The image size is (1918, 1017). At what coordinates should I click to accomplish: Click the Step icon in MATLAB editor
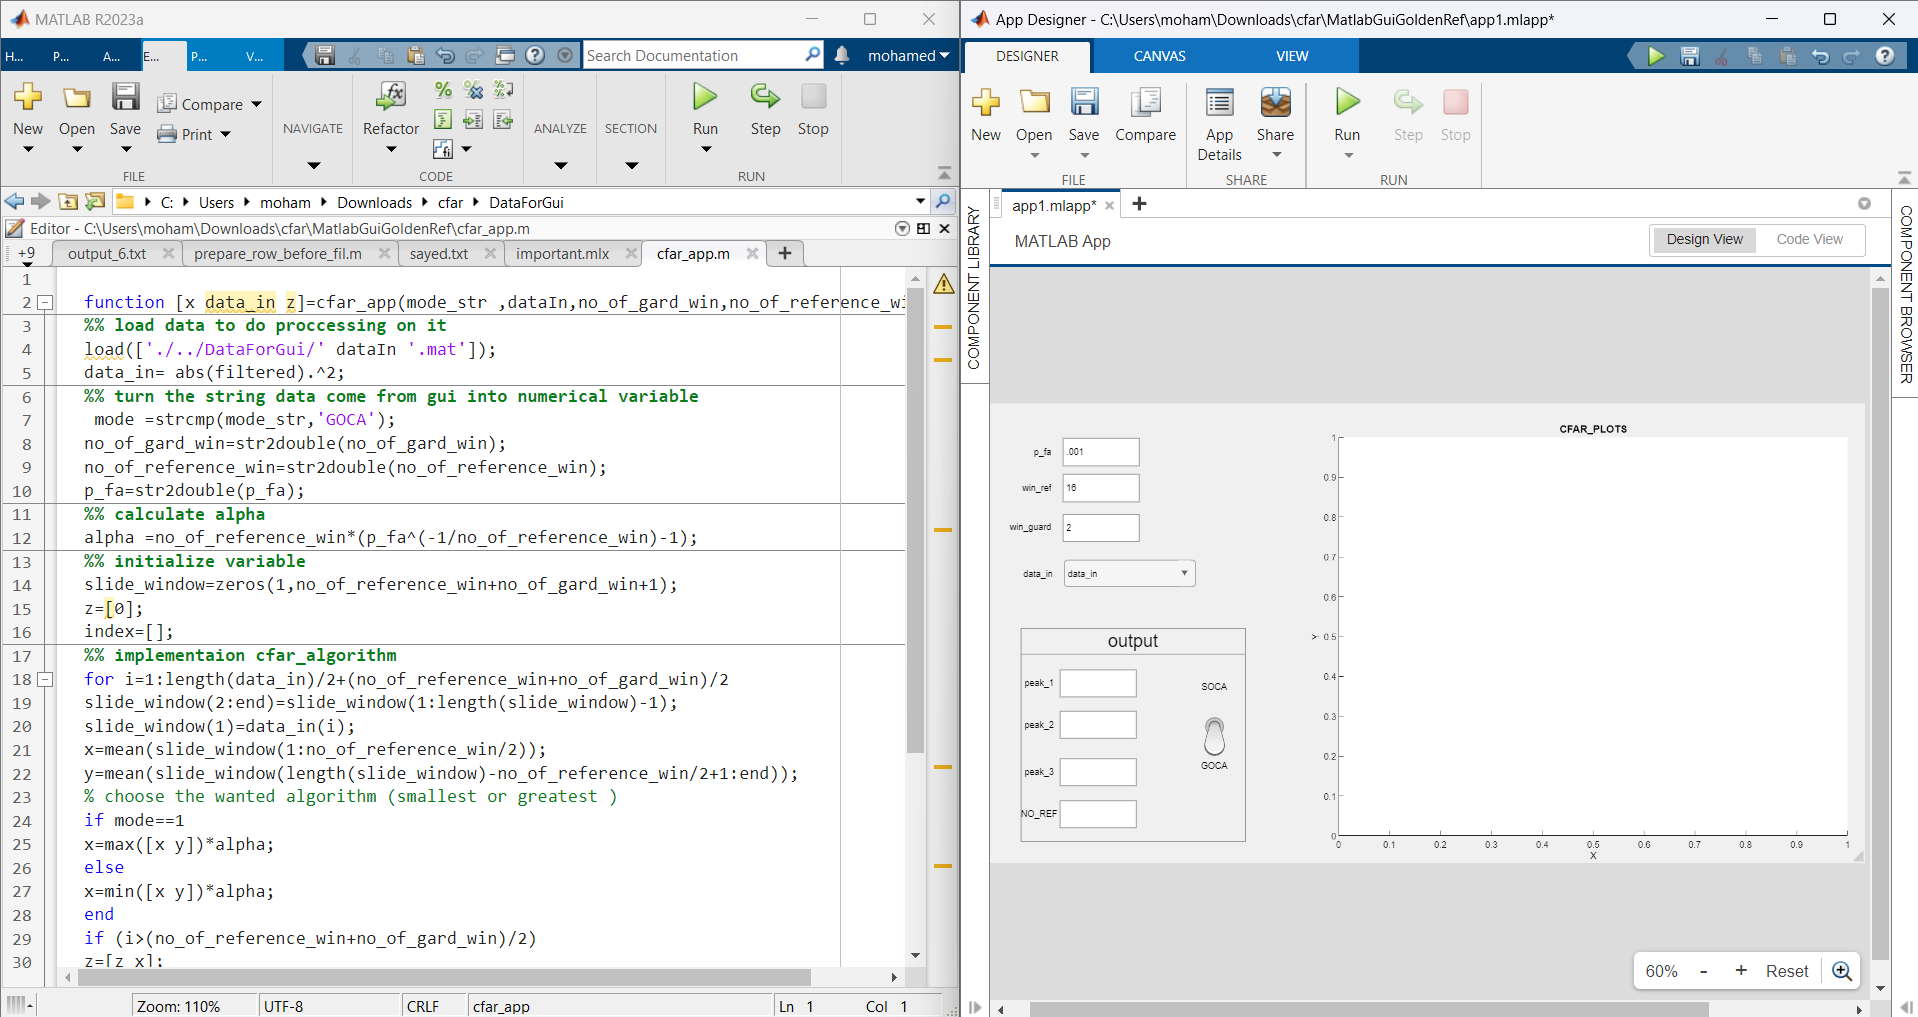pyautogui.click(x=765, y=97)
